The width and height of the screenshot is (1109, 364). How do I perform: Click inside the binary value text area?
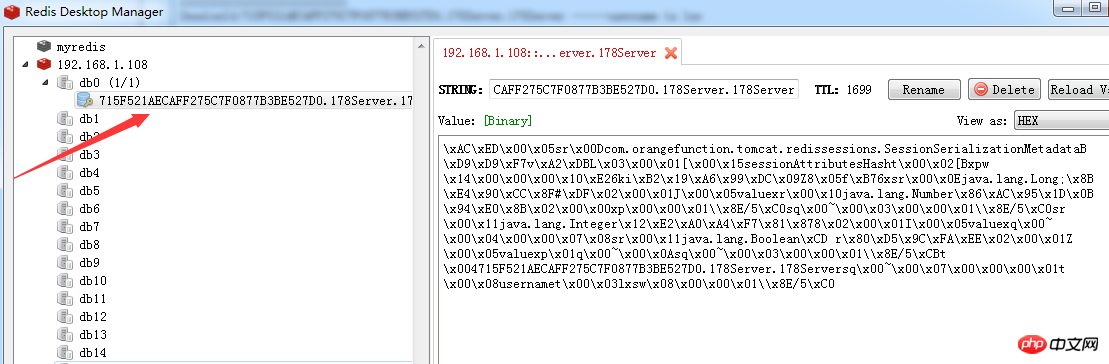coord(773,249)
